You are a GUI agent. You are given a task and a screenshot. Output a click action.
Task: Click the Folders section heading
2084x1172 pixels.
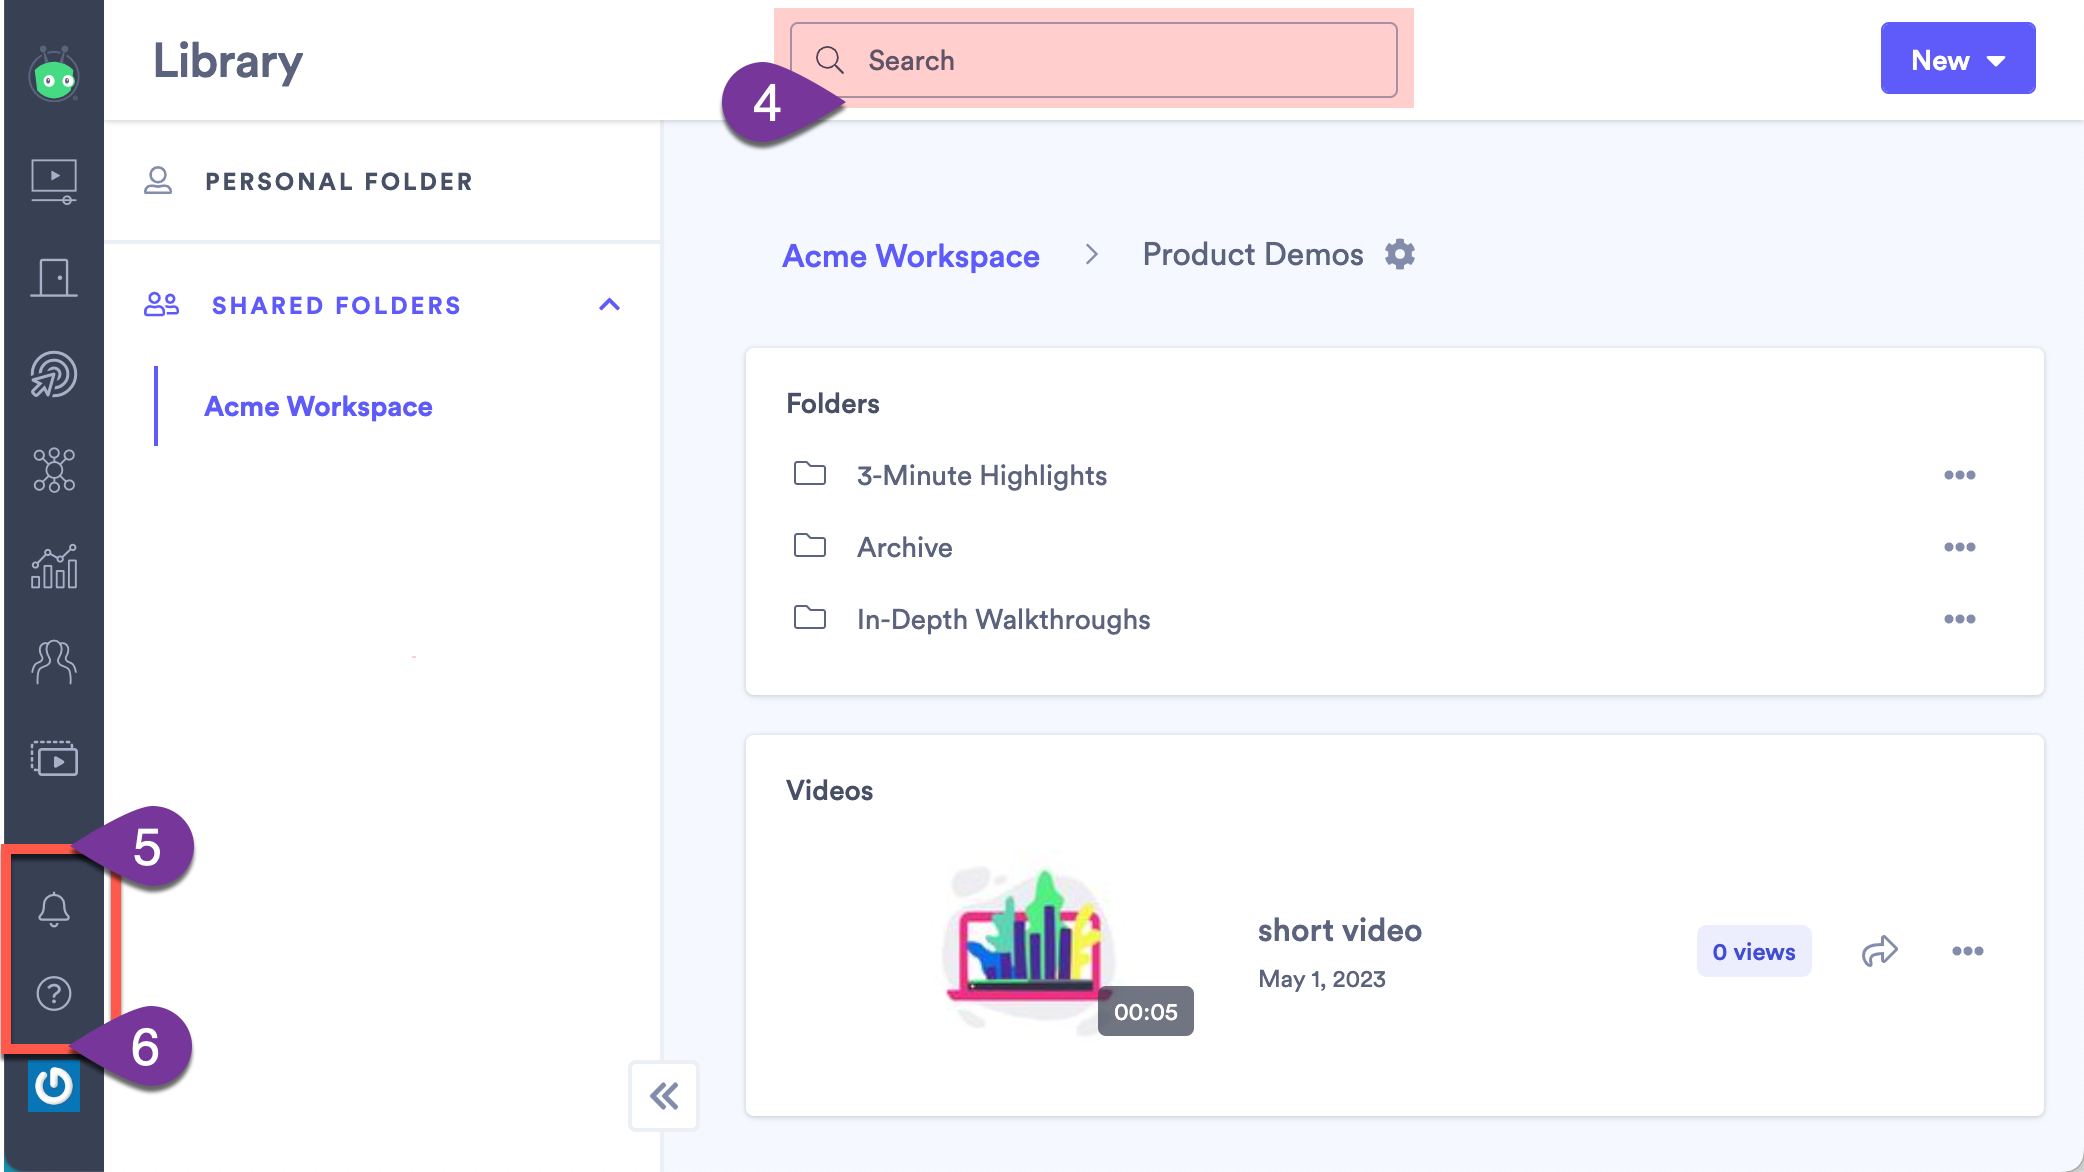[x=833, y=403]
